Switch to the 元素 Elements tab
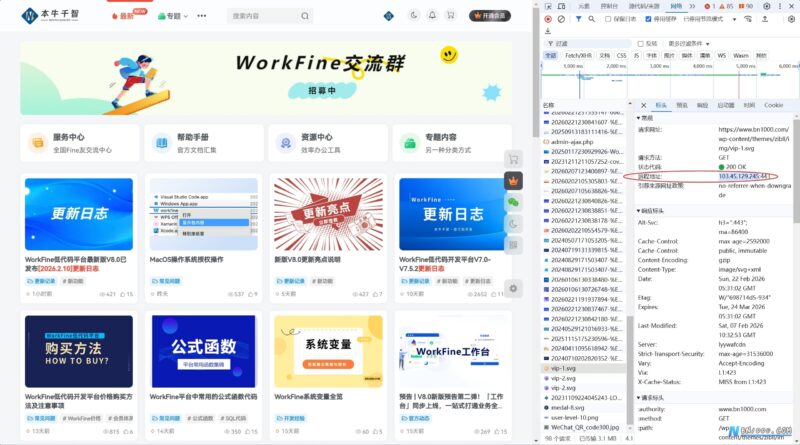800x445 pixels. [584, 6]
